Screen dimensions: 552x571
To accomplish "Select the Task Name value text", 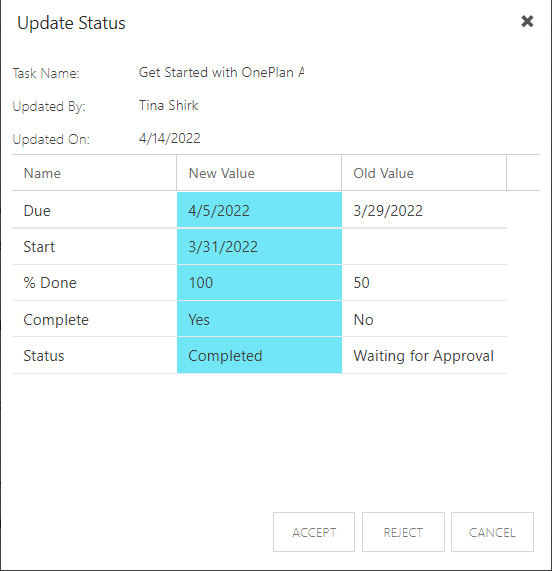I will tap(221, 72).
